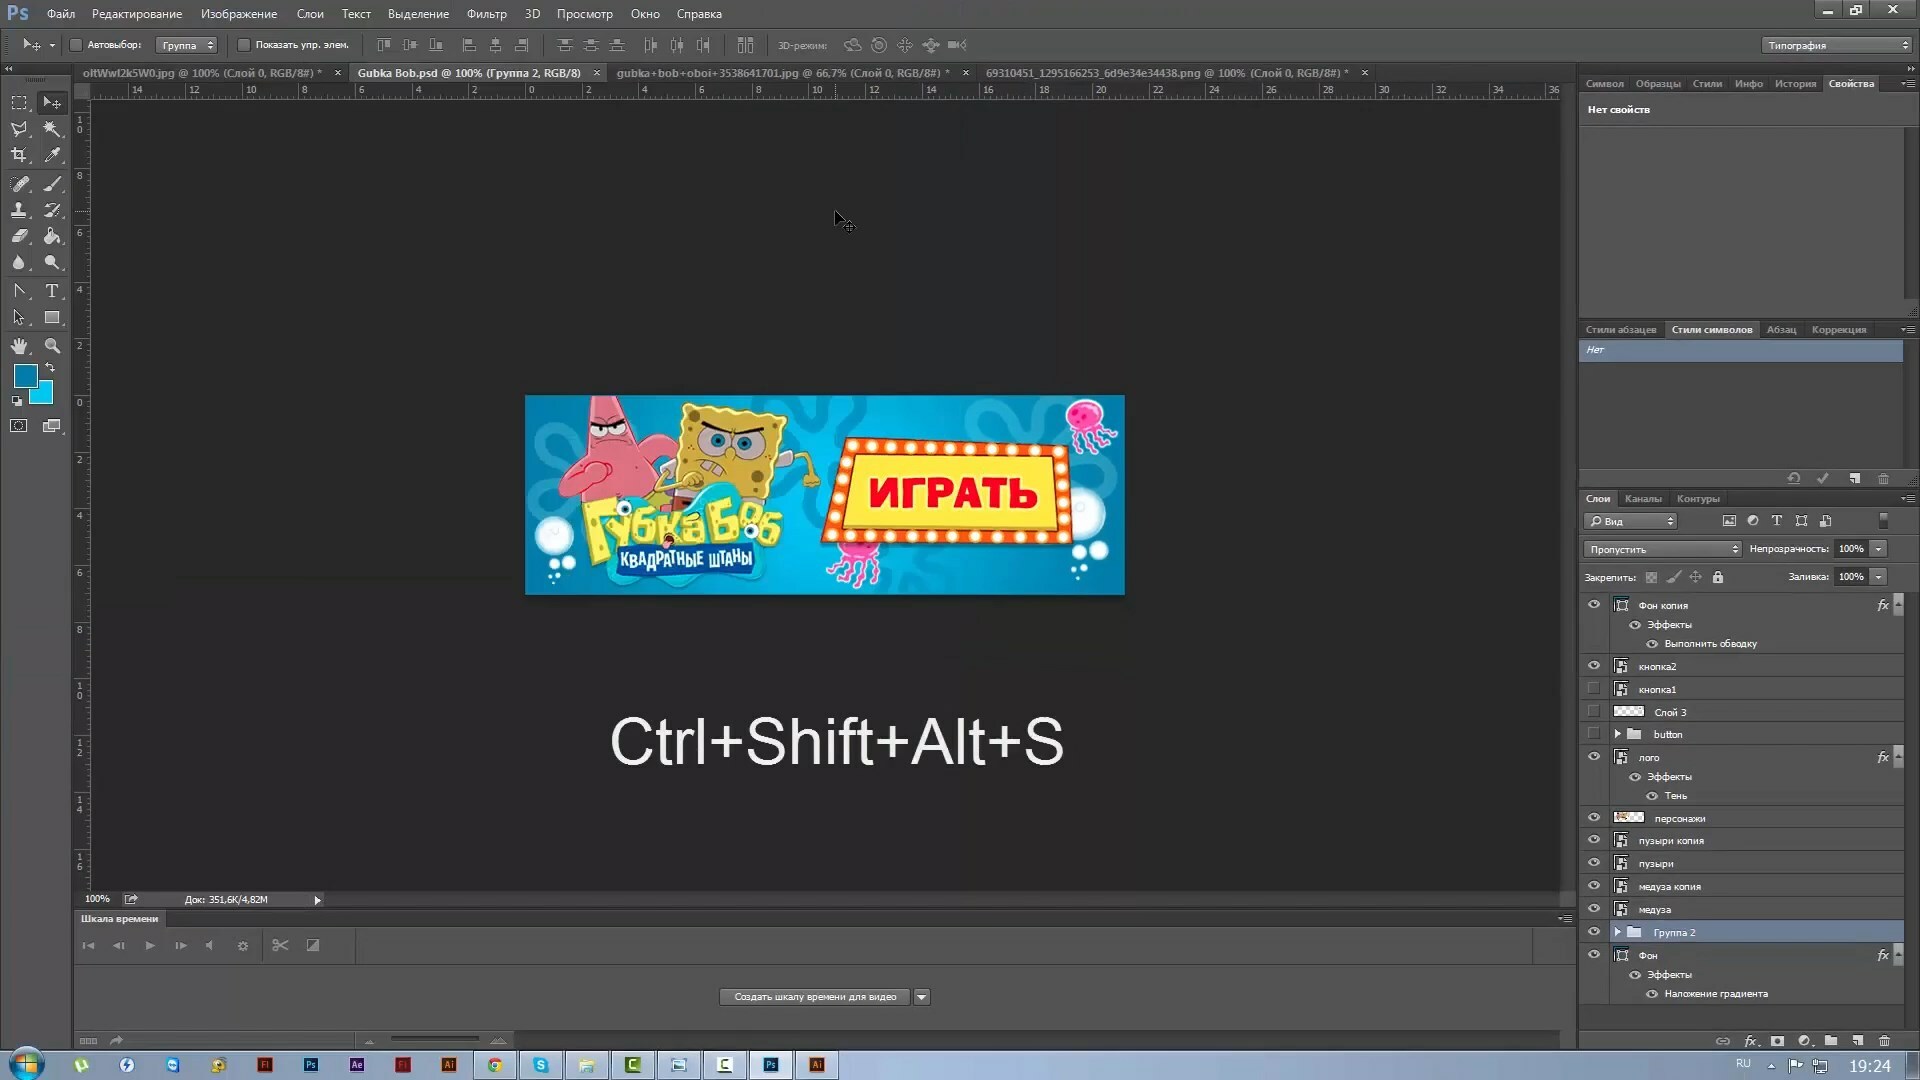Viewport: 1920px width, 1080px height.
Task: Select the Zoom tool
Action: pos(52,346)
